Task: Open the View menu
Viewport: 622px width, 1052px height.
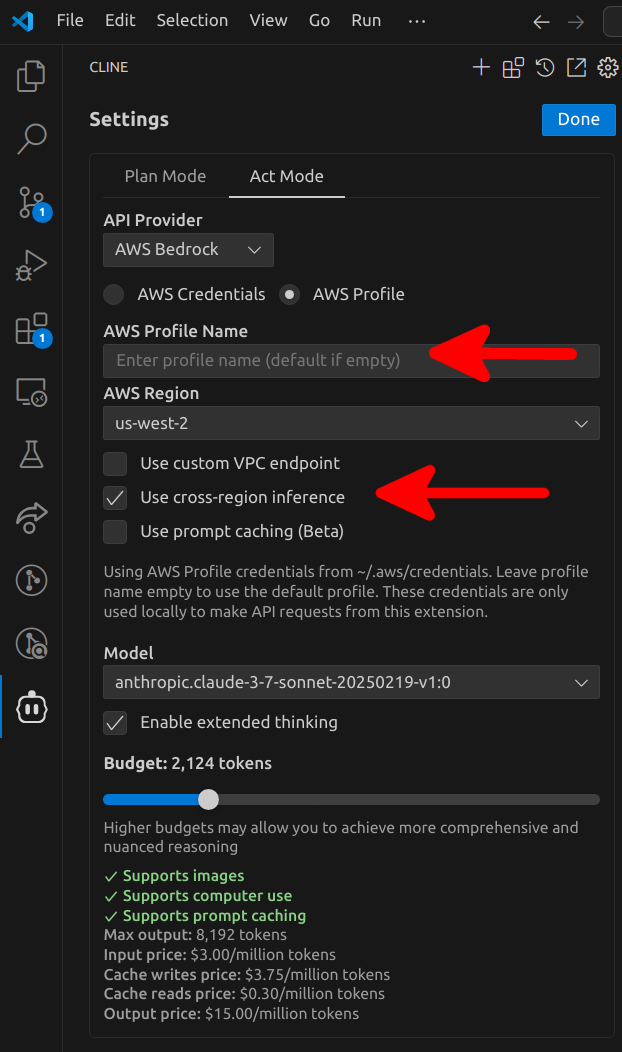Action: click(268, 21)
